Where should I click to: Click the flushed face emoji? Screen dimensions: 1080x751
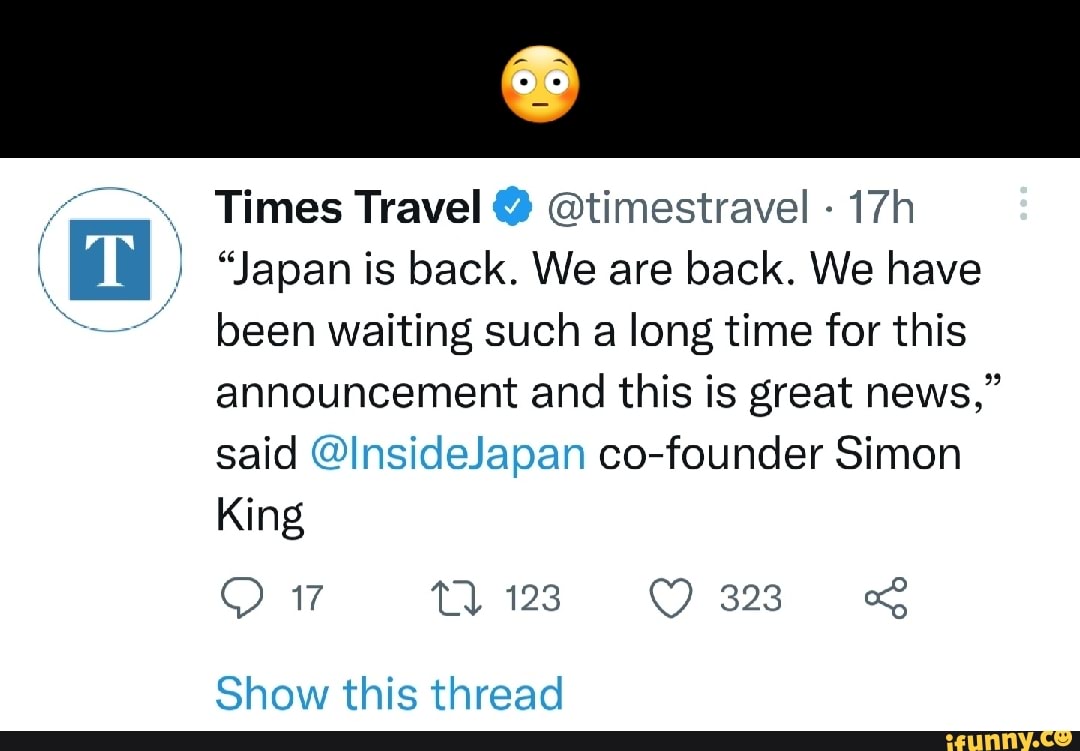pos(540,84)
